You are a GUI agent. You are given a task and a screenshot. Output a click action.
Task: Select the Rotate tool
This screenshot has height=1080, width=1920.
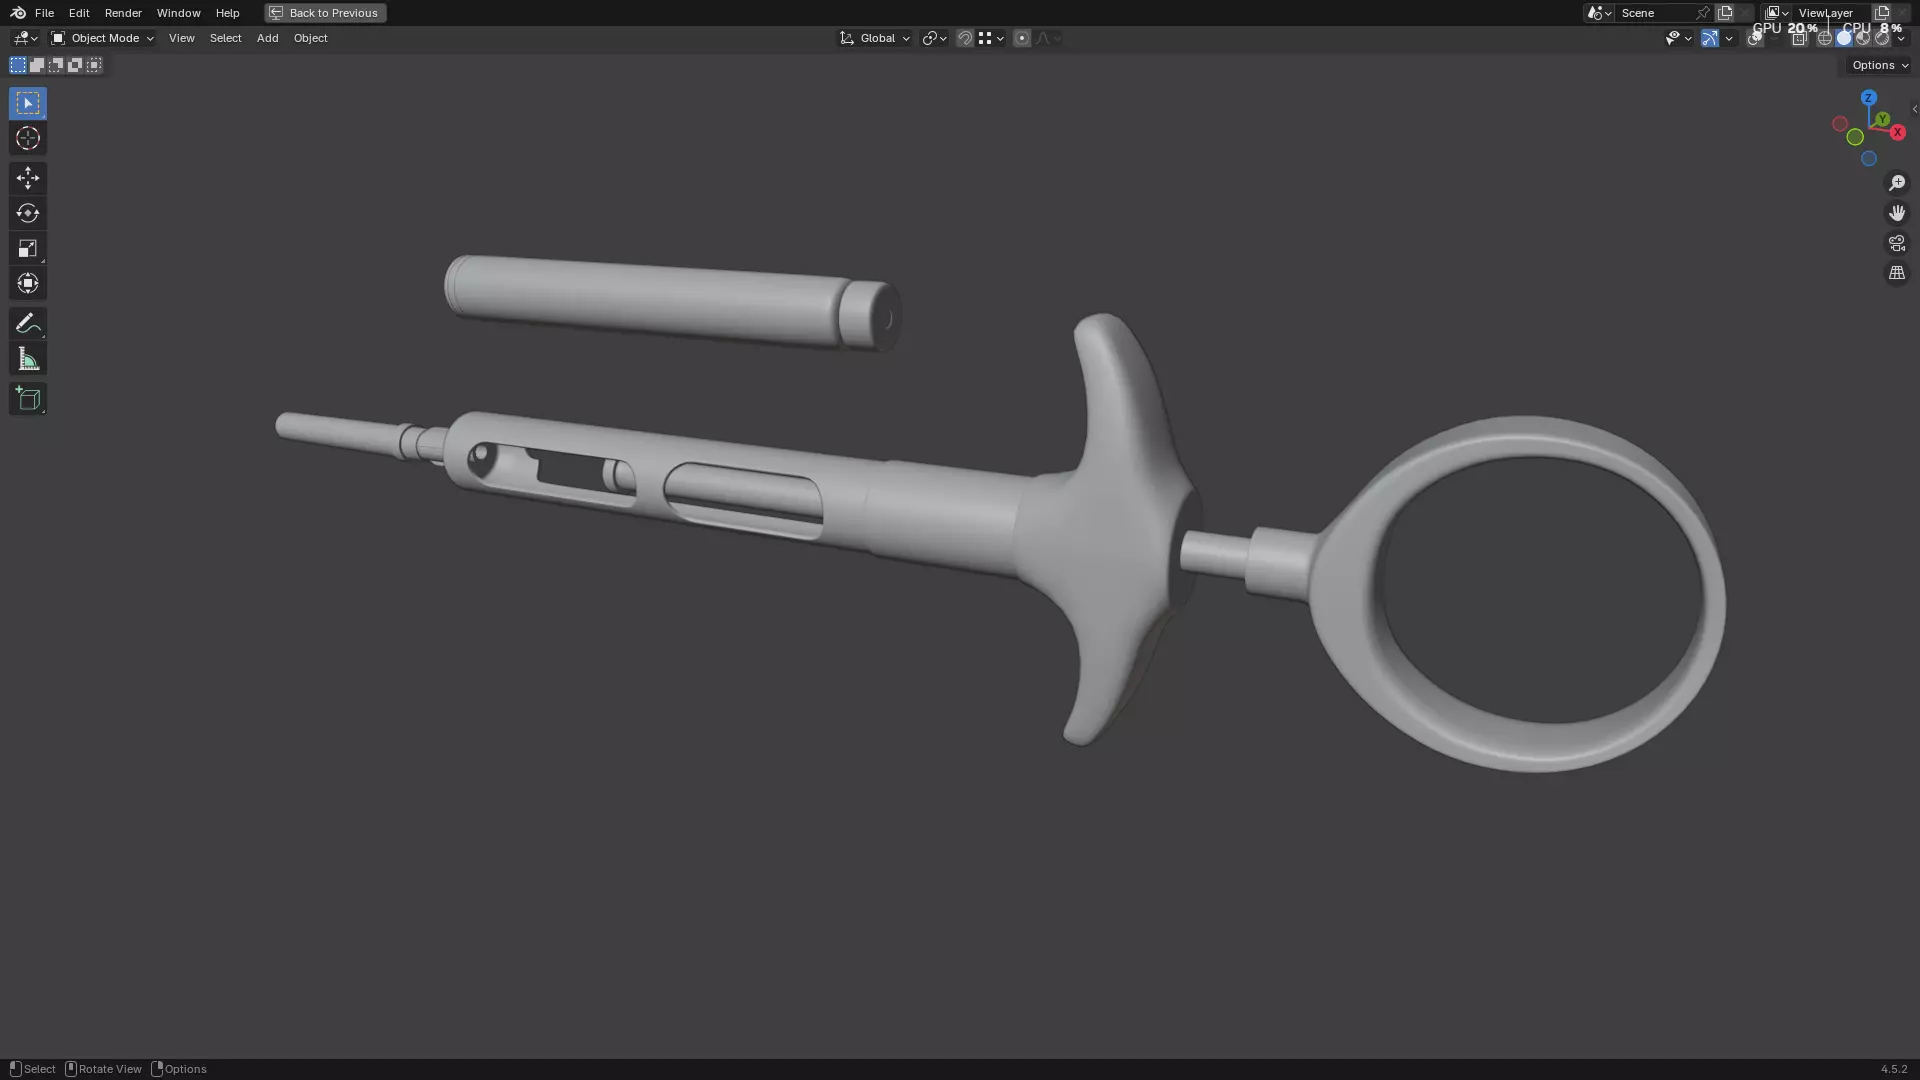tap(28, 213)
